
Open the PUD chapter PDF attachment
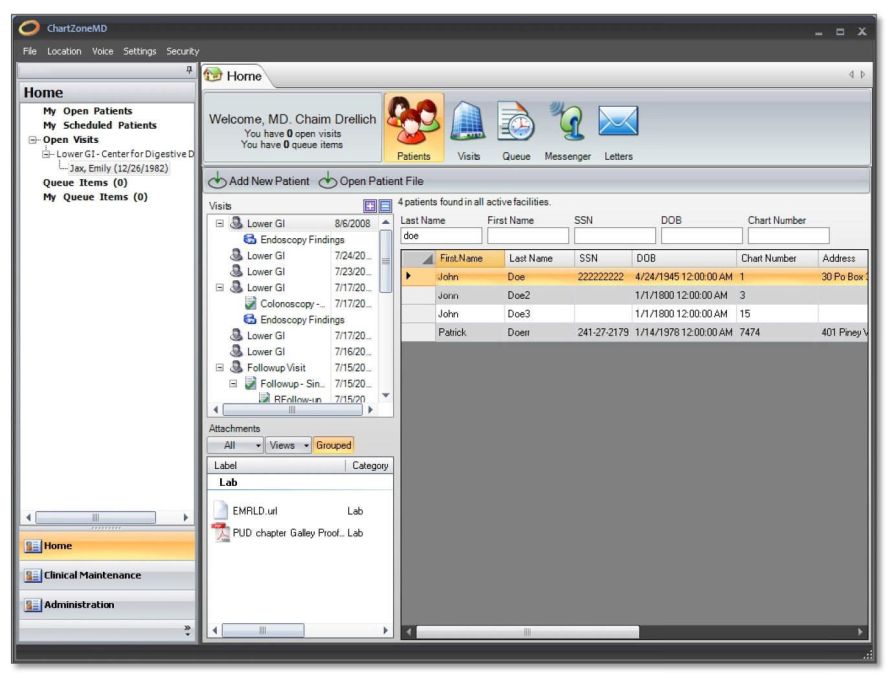click(x=287, y=533)
